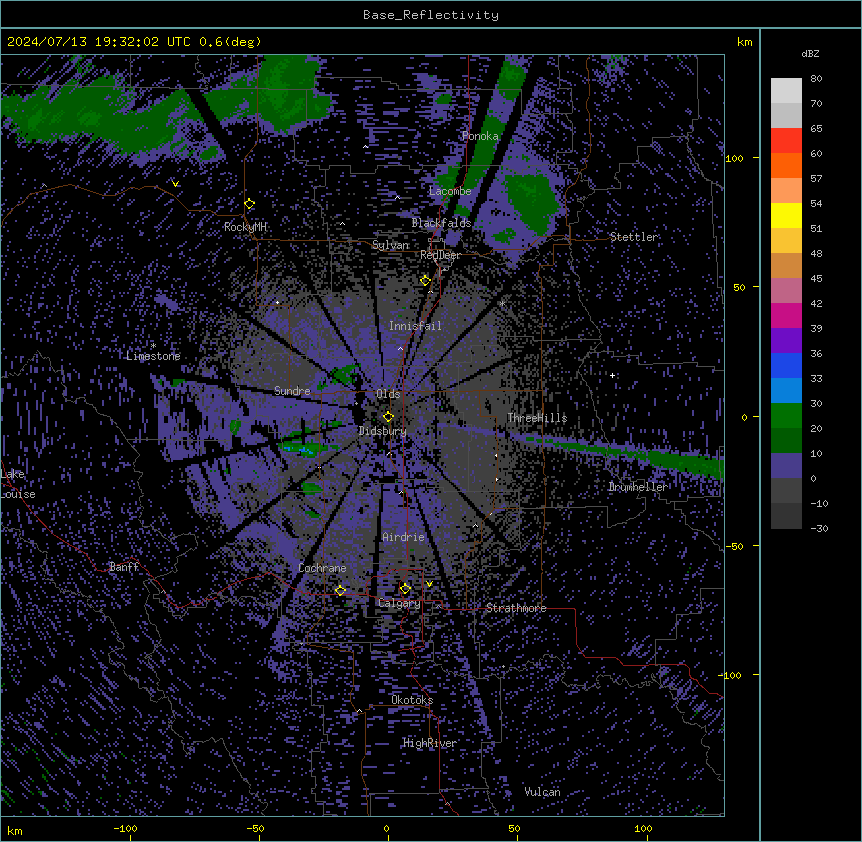This screenshot has height=842, width=862.
Task: Click the ThreeHills label
Action: coord(537,418)
